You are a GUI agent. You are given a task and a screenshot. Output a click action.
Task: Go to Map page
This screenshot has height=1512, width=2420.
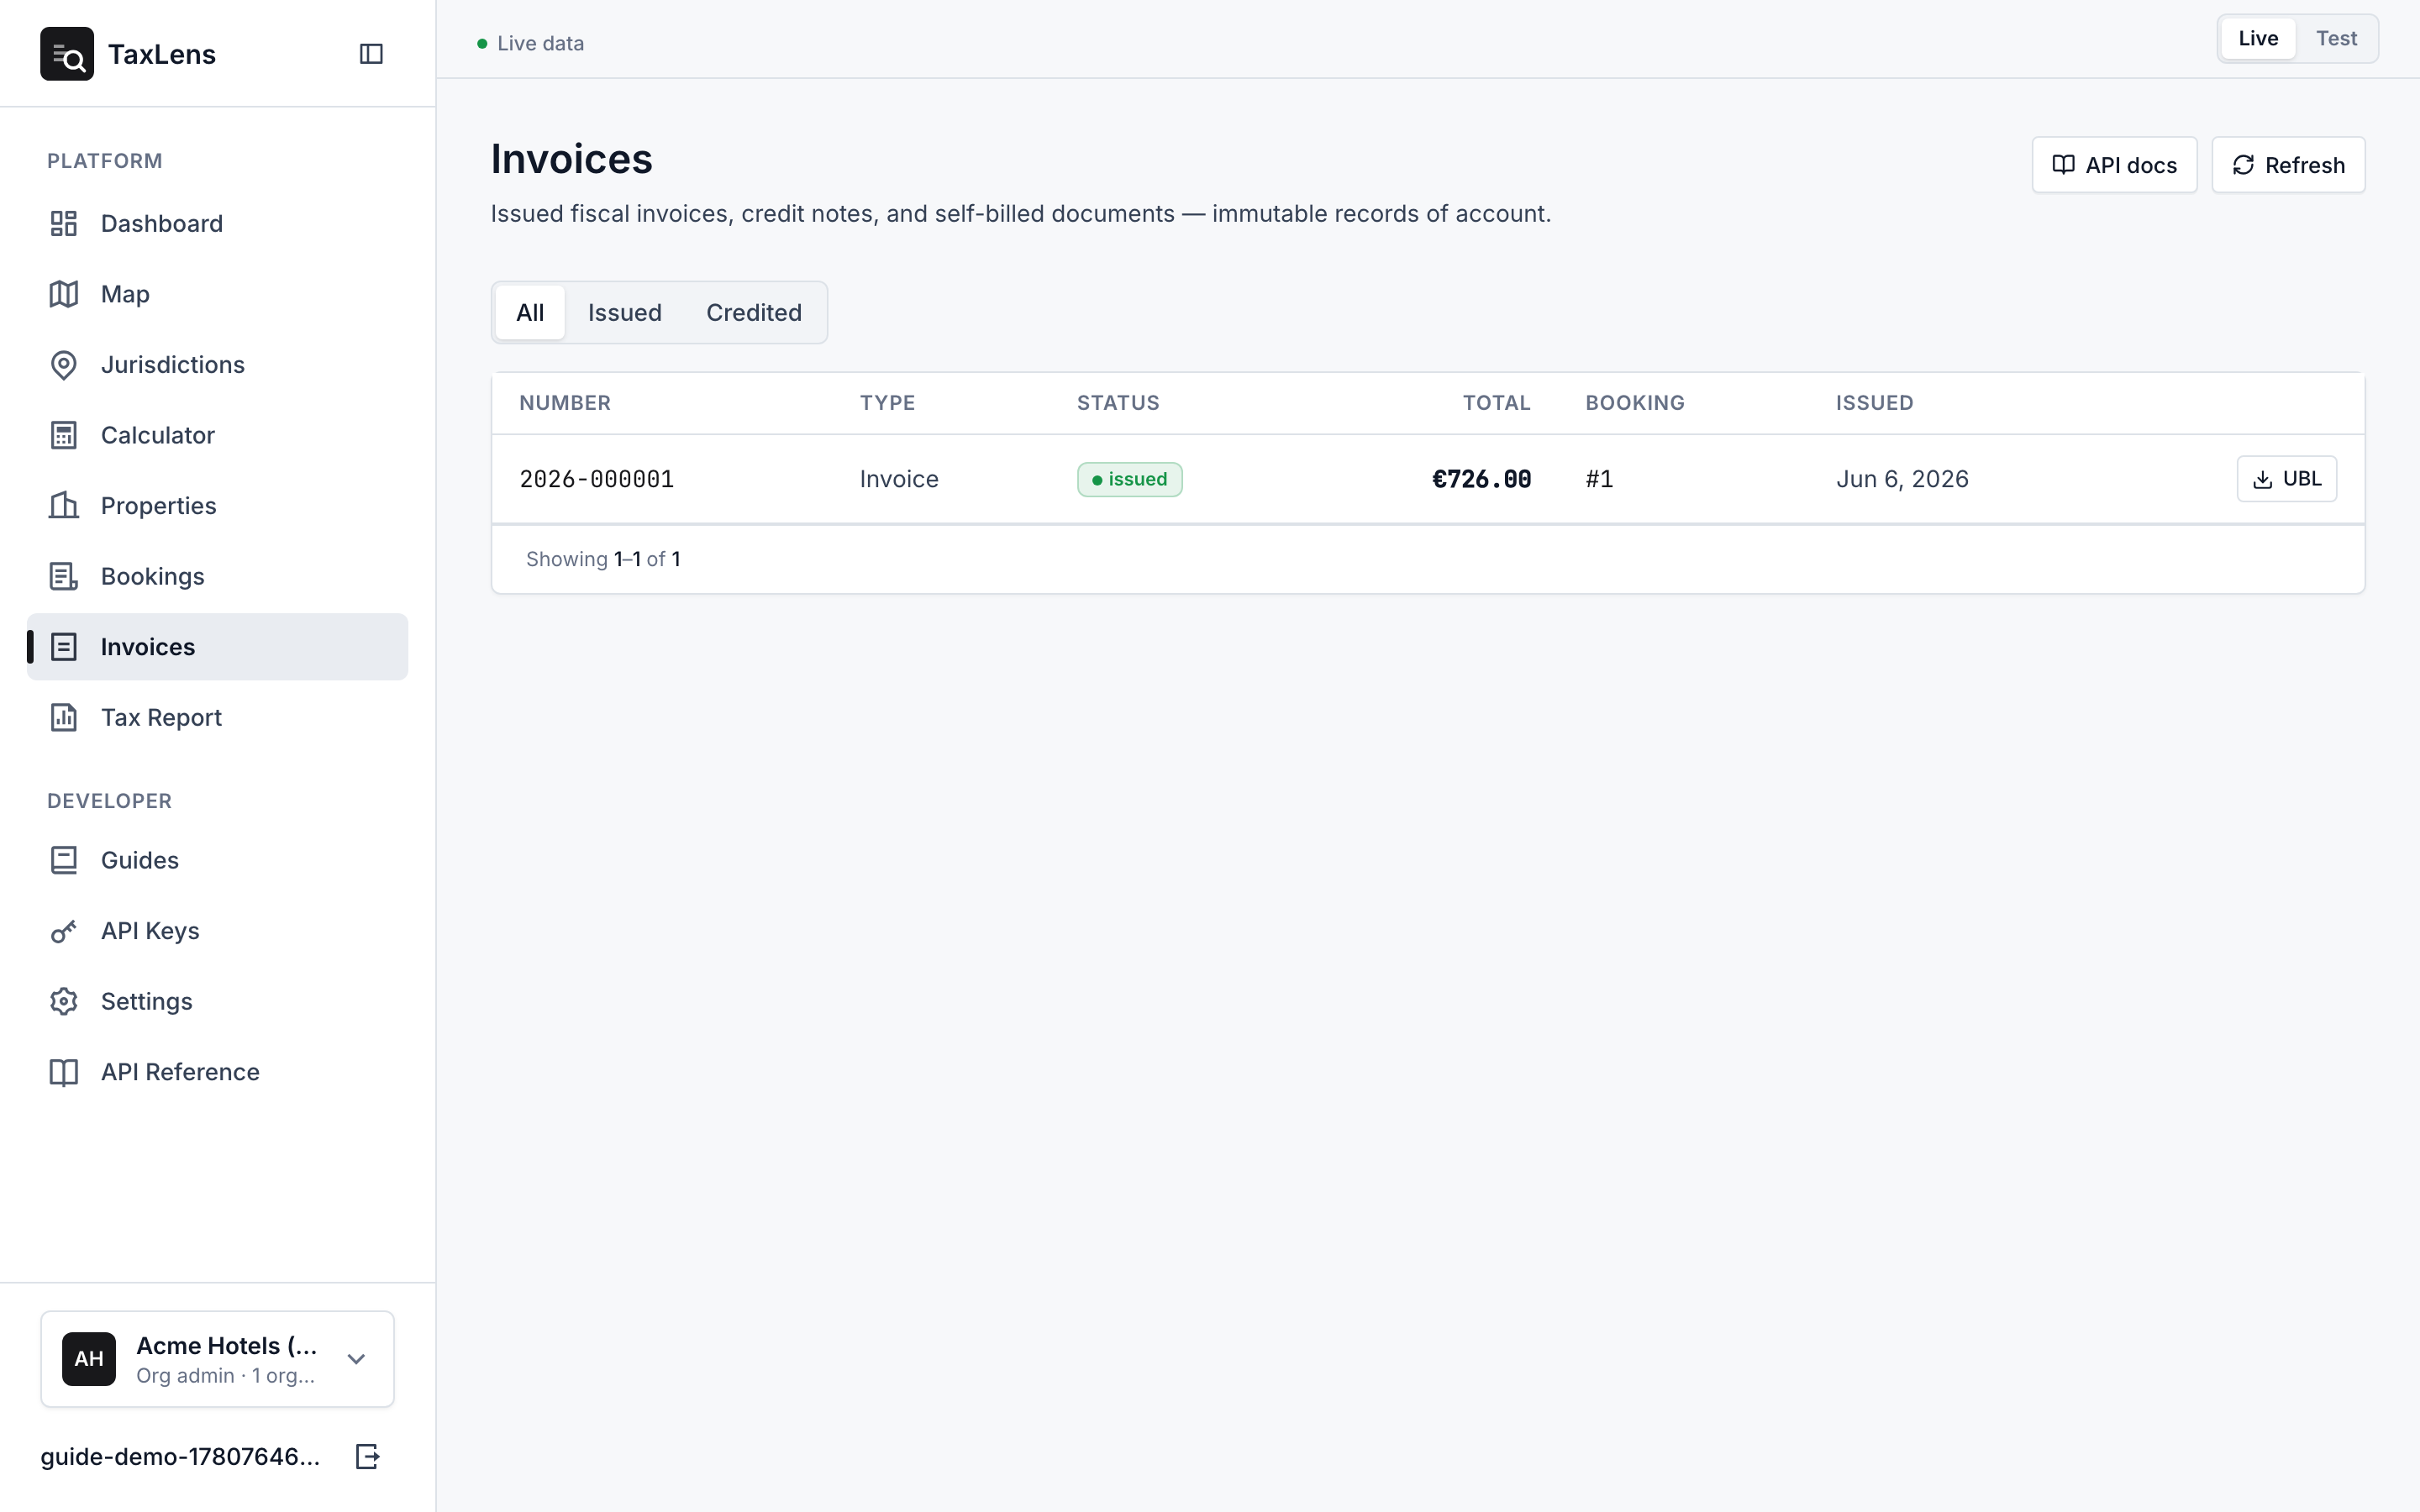[x=217, y=294]
